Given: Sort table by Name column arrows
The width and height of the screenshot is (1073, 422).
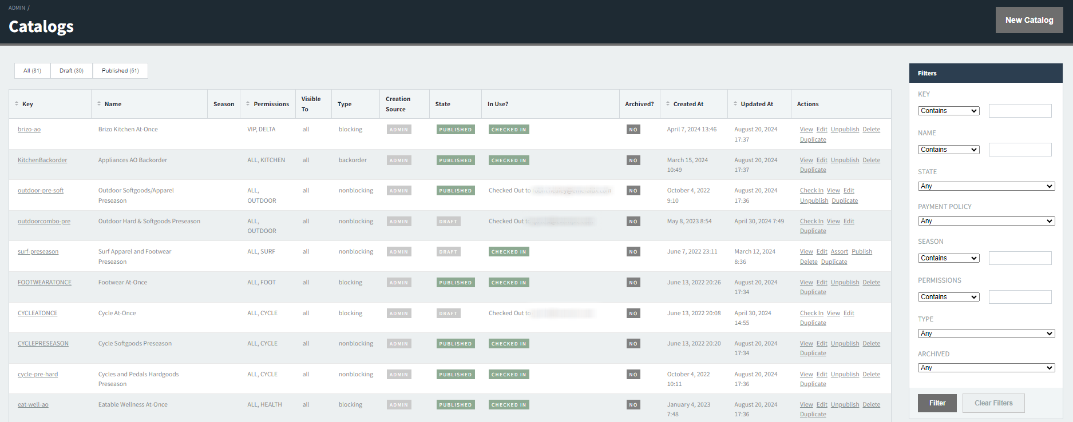Looking at the screenshot, I should point(99,104).
